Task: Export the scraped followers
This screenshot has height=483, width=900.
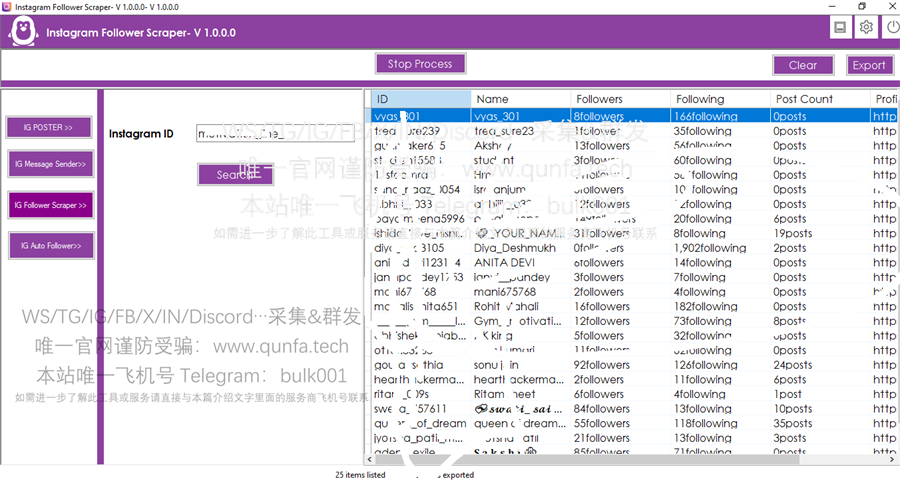Action: click(x=869, y=65)
